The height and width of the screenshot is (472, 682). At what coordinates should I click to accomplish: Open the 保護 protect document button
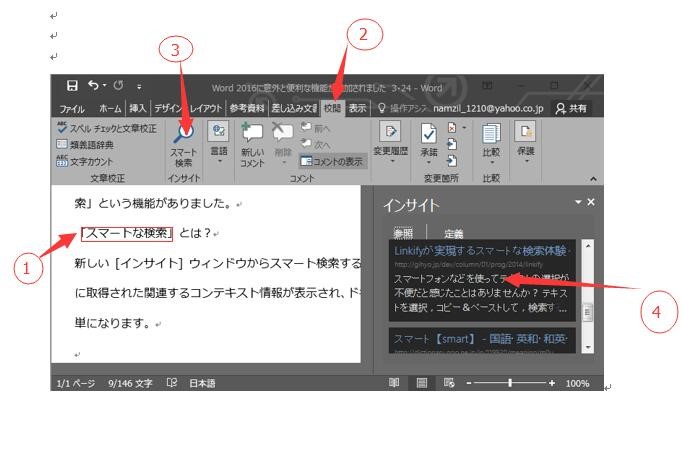(x=525, y=142)
